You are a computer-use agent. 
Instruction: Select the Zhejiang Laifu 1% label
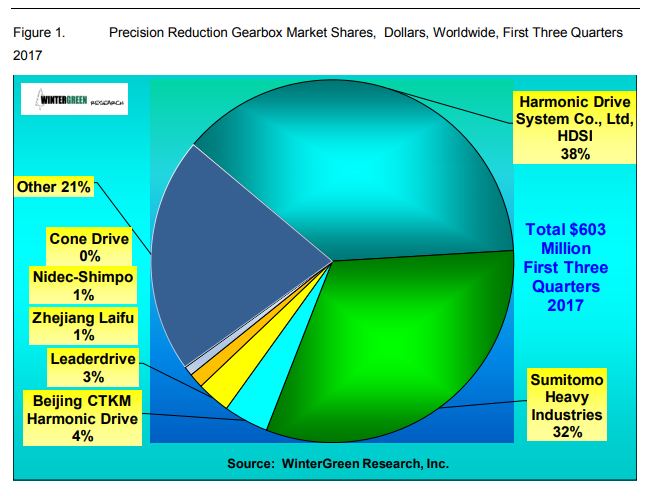pos(83,326)
